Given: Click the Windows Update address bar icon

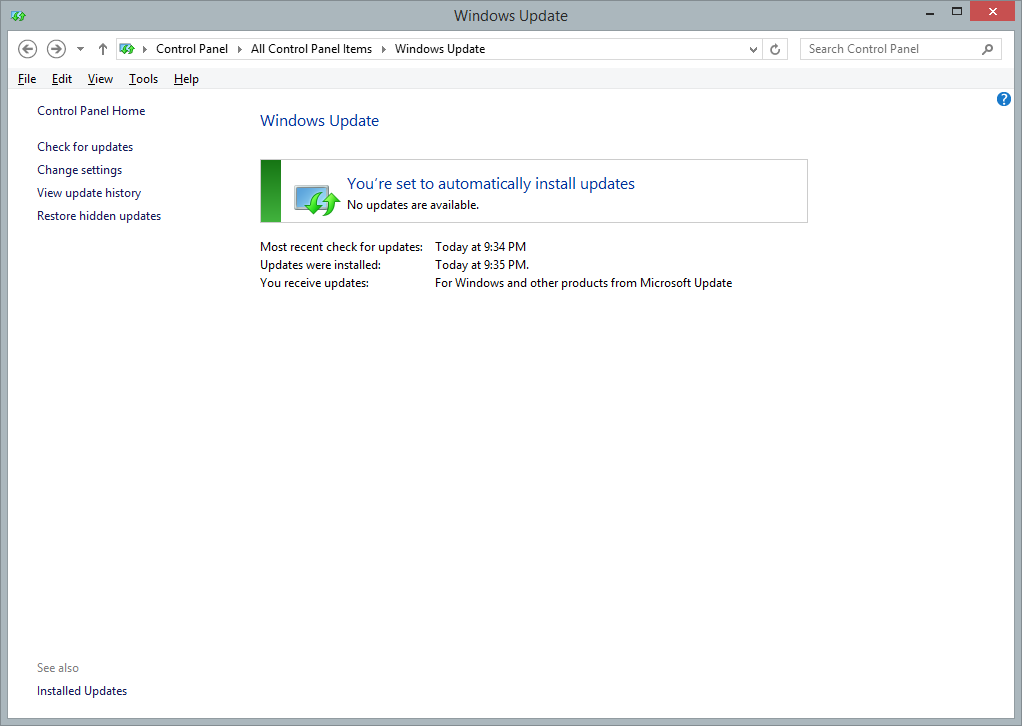Looking at the screenshot, I should coord(127,49).
